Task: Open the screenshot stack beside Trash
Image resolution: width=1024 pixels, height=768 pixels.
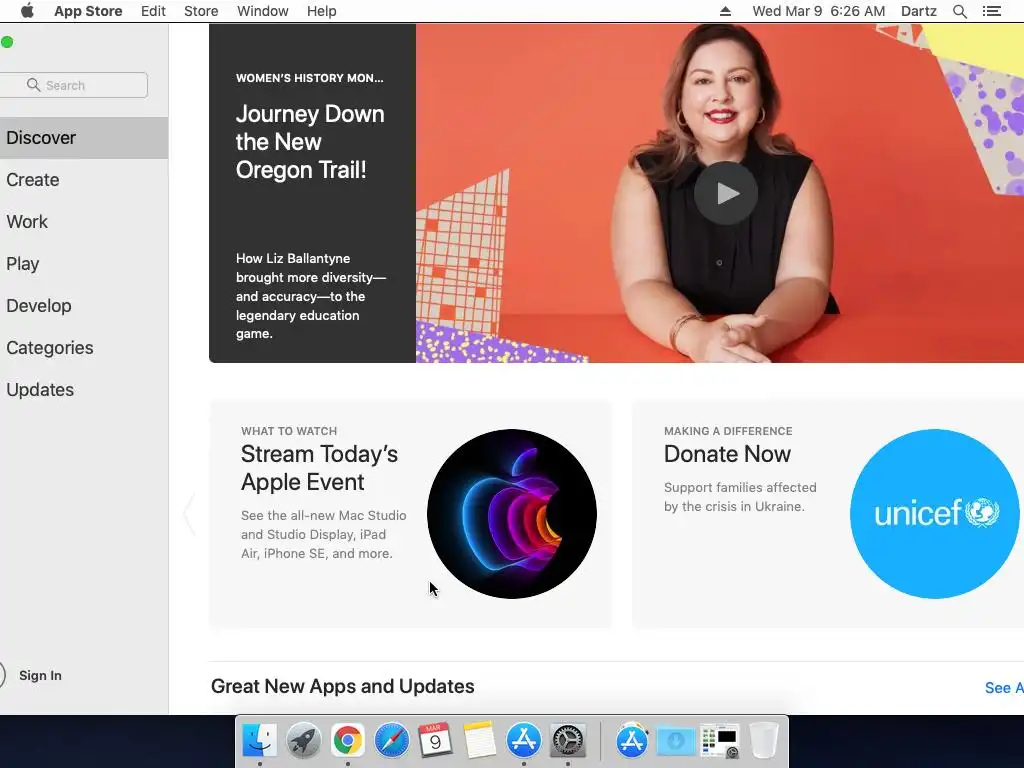Action: [x=720, y=742]
